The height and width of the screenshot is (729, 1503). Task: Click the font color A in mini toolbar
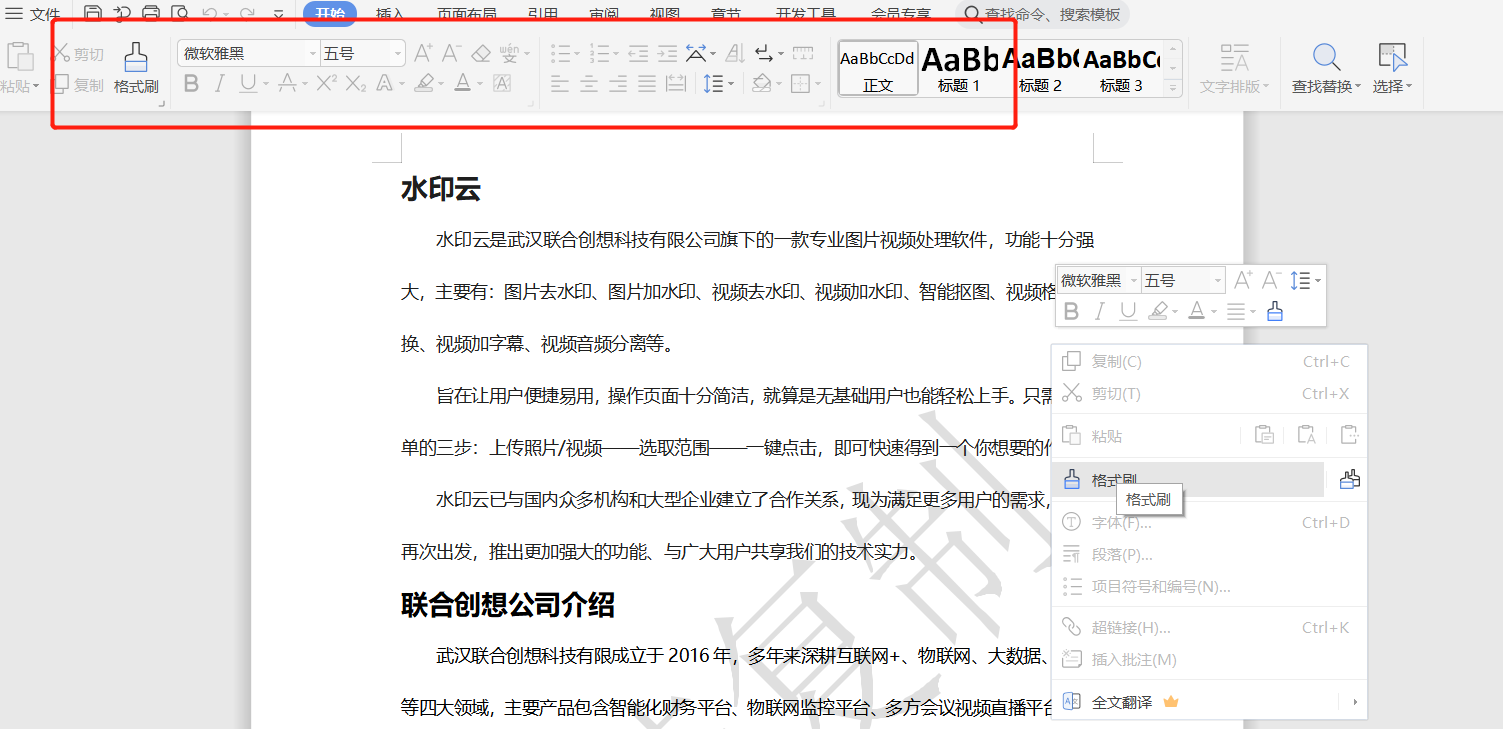(x=1196, y=312)
